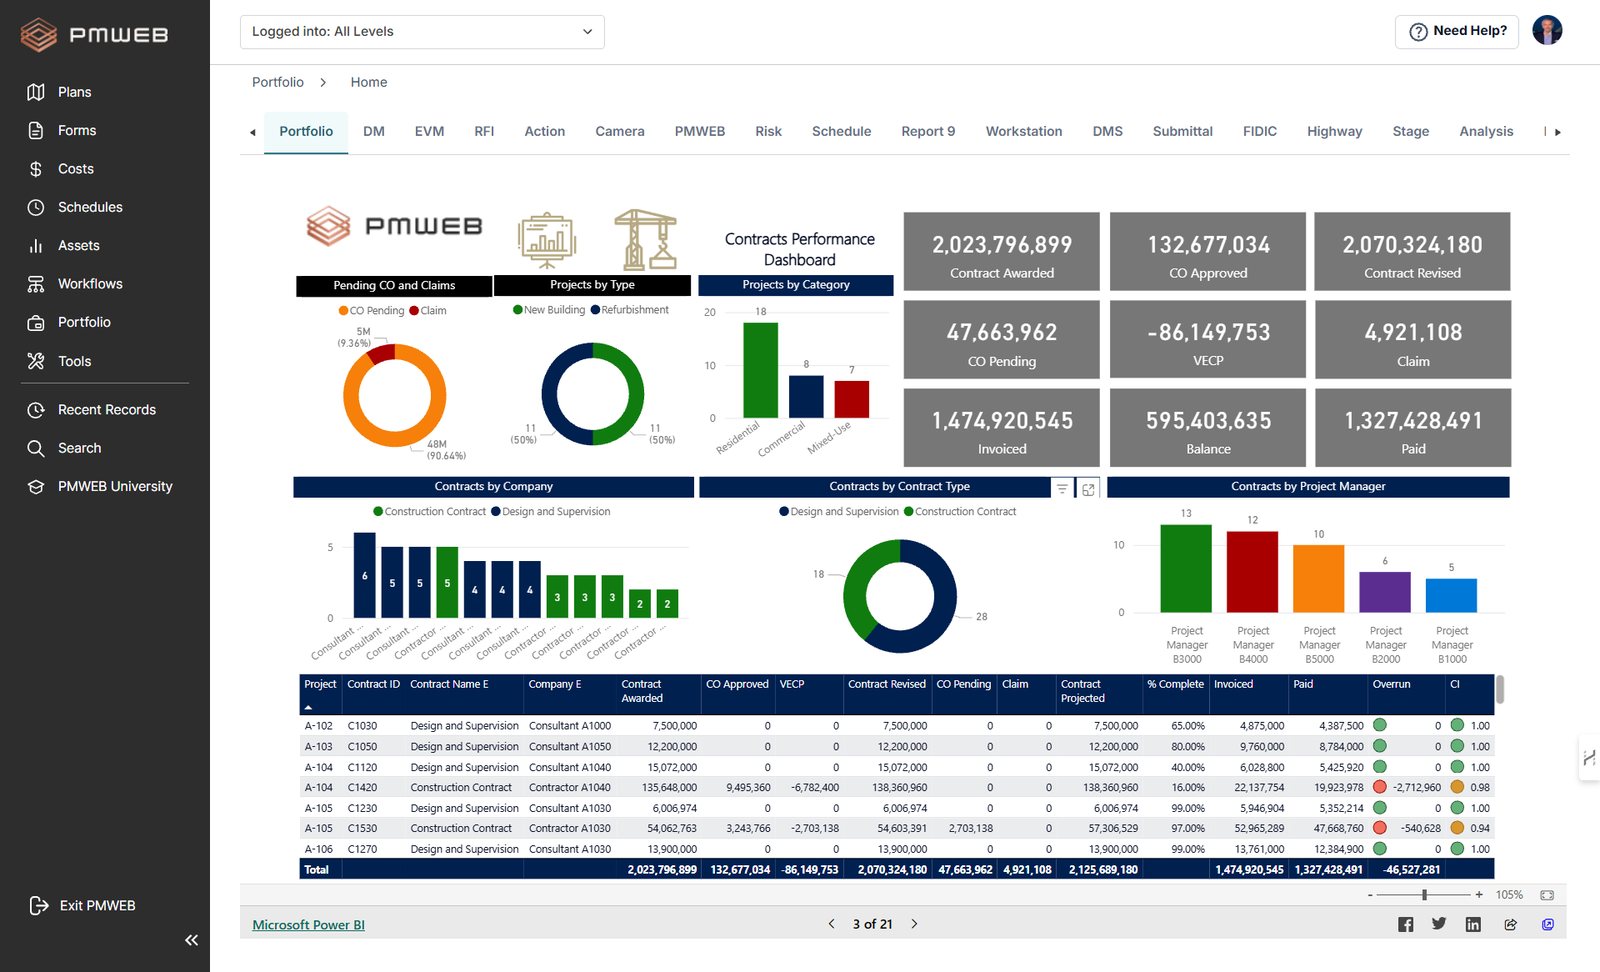The height and width of the screenshot is (972, 1600).
Task: Go to the Schedules sidebar item
Action: tap(90, 207)
